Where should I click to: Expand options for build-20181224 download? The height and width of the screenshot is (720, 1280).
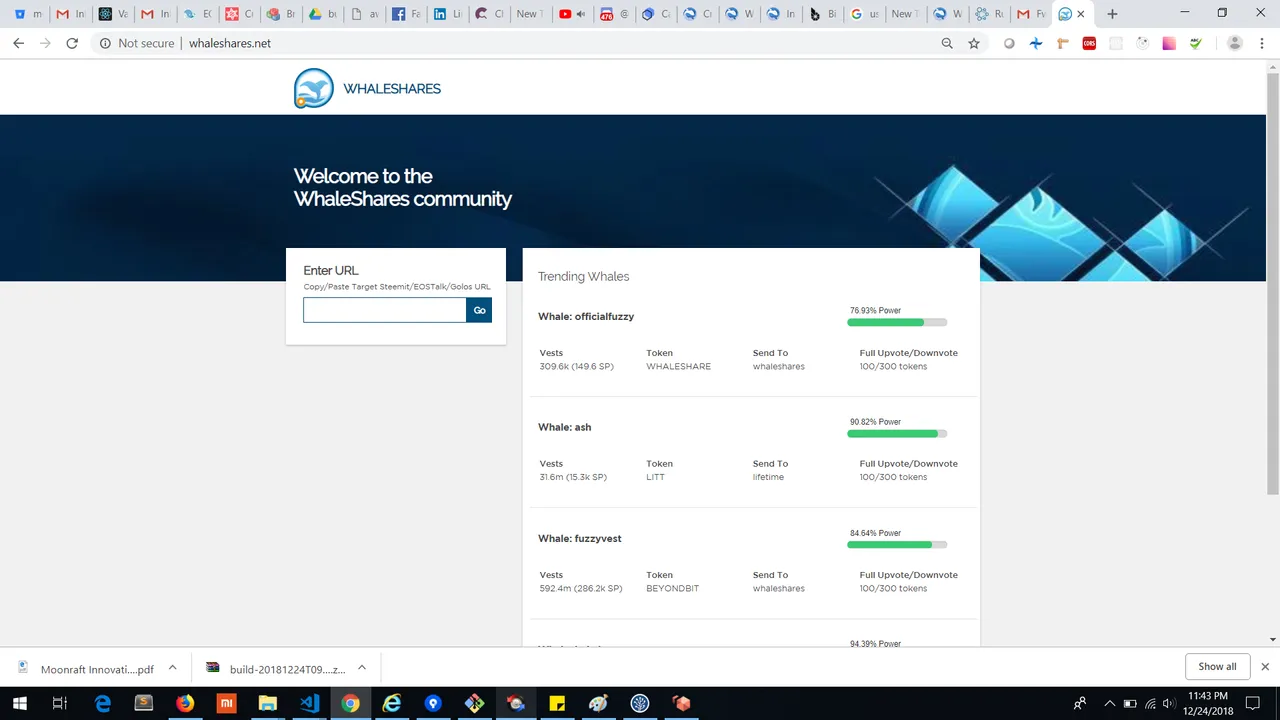tap(361, 668)
